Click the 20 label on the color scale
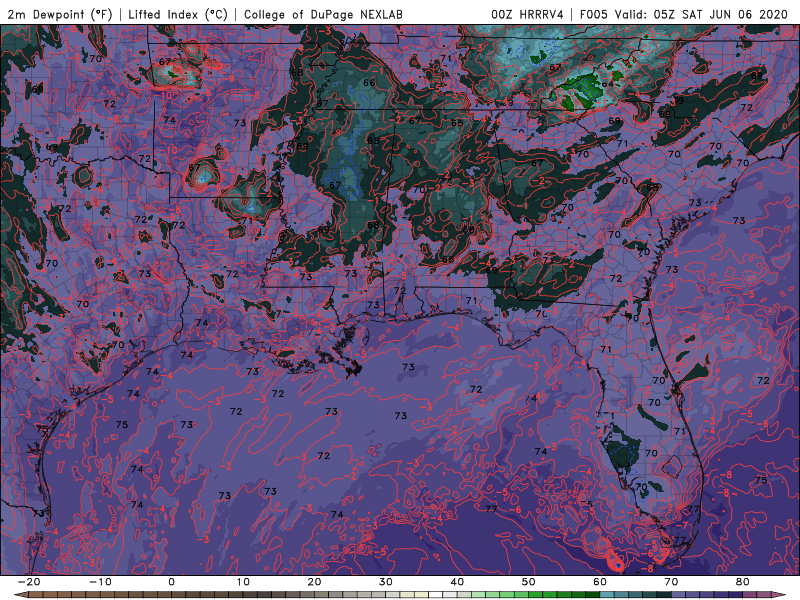800x600 pixels. (314, 582)
